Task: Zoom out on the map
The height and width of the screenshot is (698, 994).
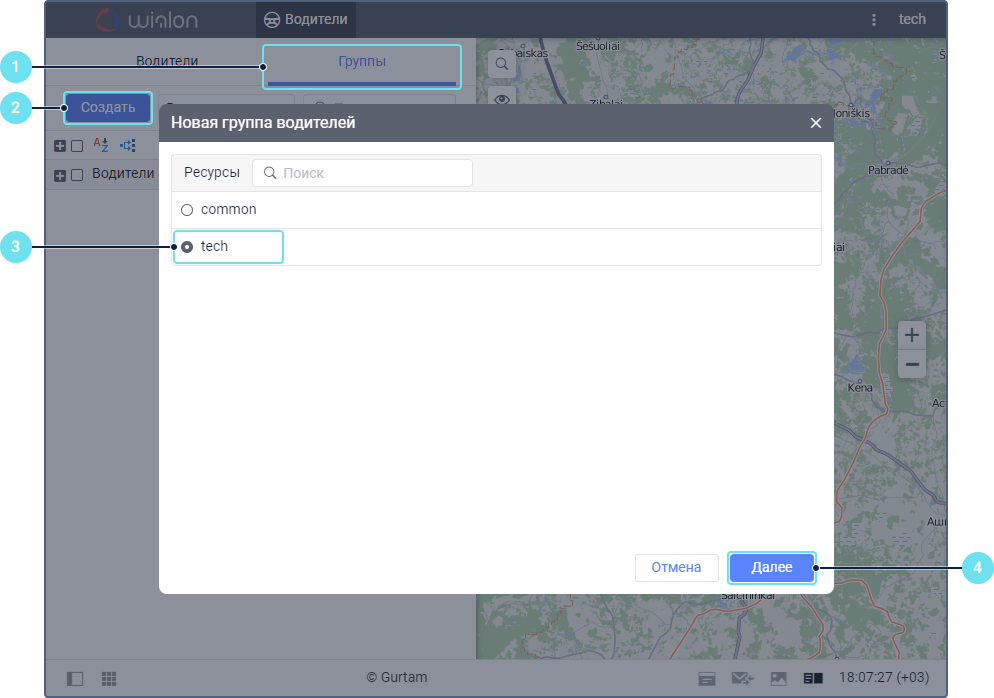Action: pos(911,364)
